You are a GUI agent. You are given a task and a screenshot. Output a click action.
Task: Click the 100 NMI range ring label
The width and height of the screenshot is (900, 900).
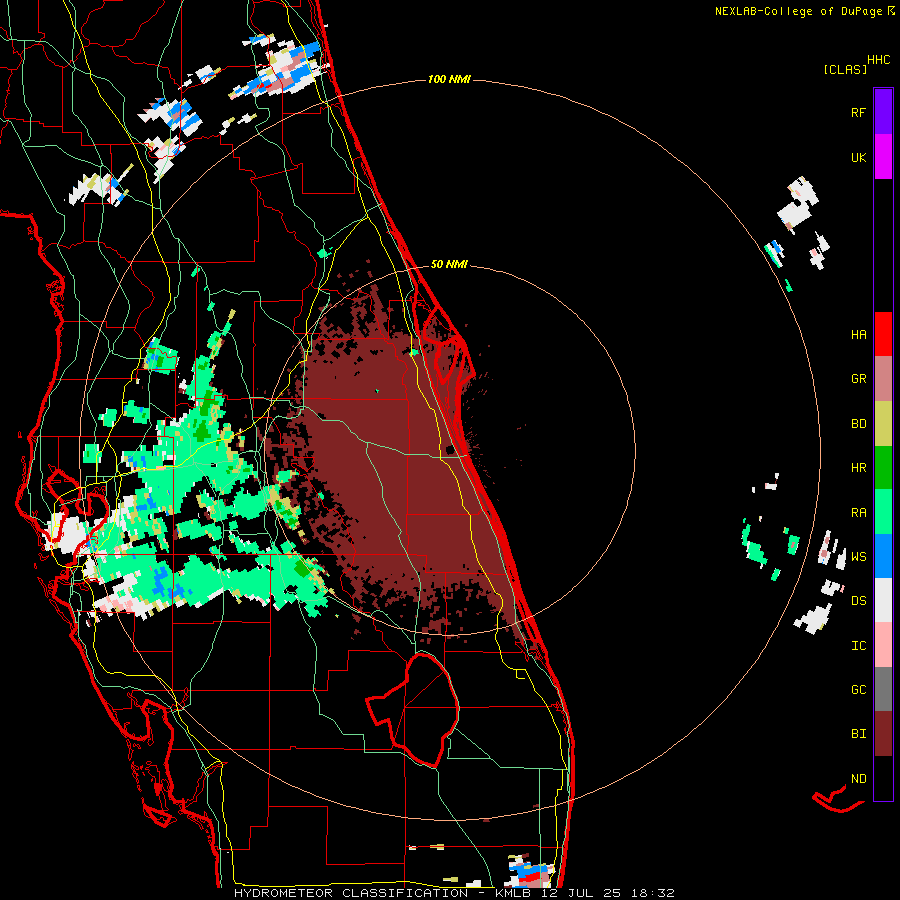coord(449,79)
